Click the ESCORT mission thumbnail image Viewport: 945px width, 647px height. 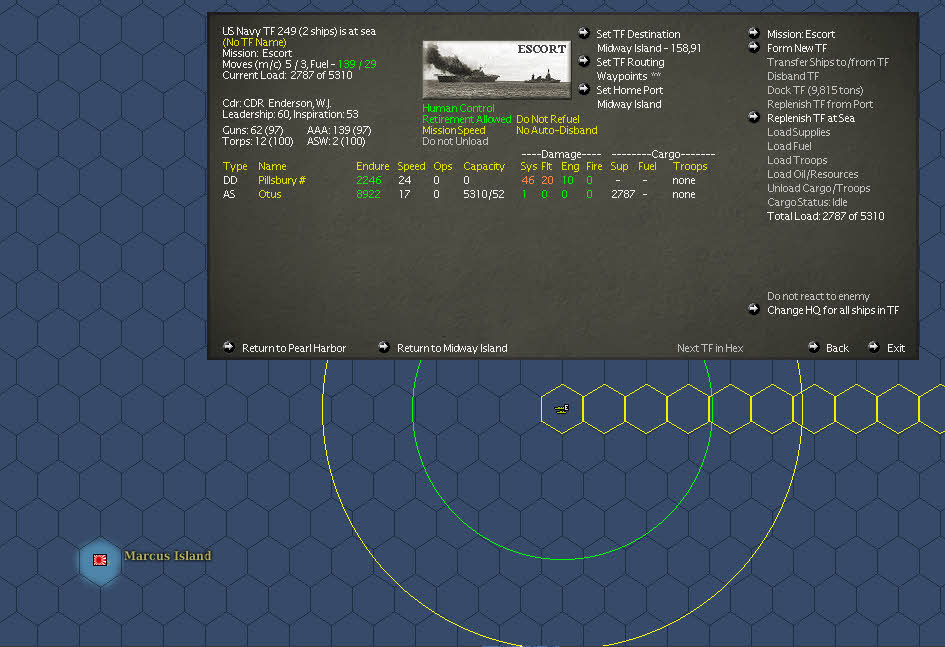coord(497,70)
